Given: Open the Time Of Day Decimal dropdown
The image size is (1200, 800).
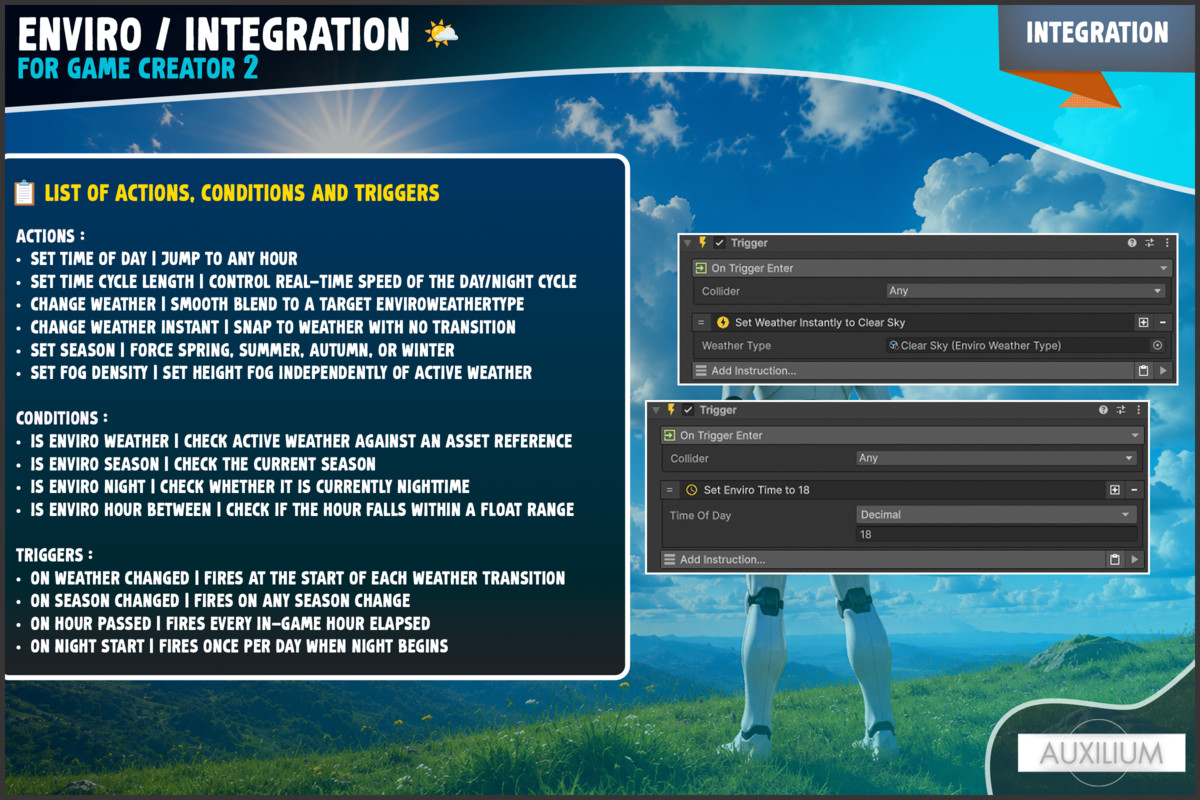Looking at the screenshot, I should click(996, 514).
